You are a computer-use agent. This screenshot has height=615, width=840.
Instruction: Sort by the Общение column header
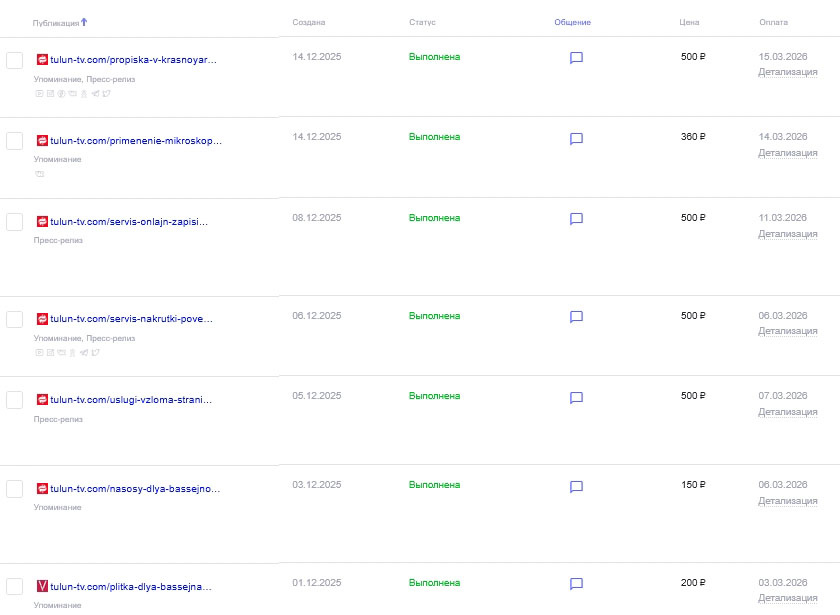pos(572,22)
